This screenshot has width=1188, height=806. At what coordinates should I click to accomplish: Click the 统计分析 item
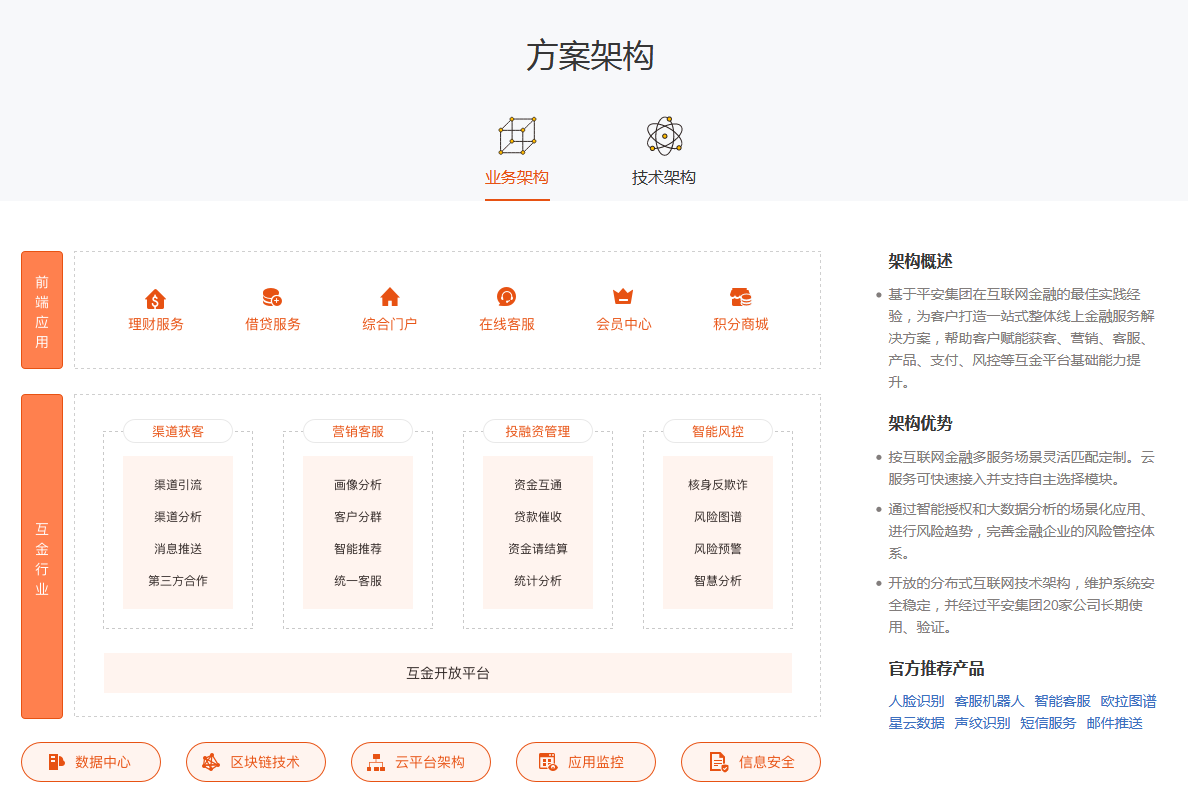(538, 581)
